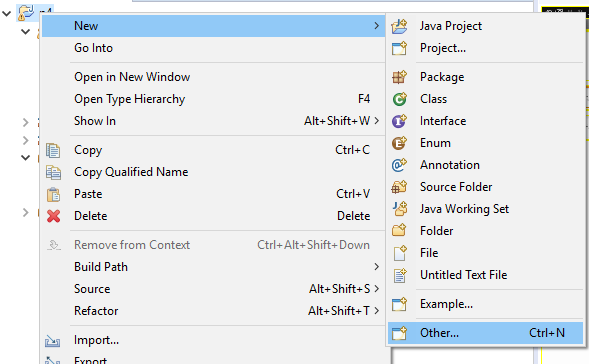Screen dimensions: 589x364
Task: Click the Annotation @ icon
Action: [x=399, y=165]
